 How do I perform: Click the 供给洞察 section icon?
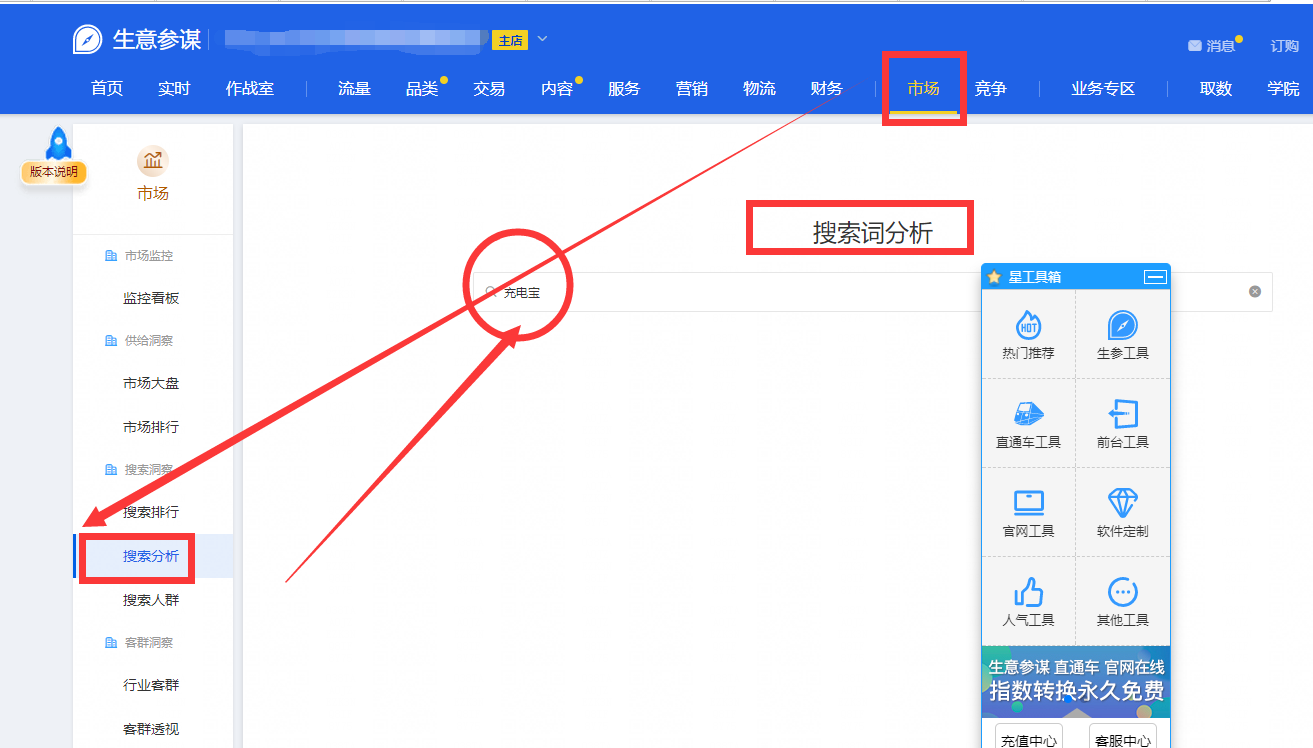pos(111,341)
